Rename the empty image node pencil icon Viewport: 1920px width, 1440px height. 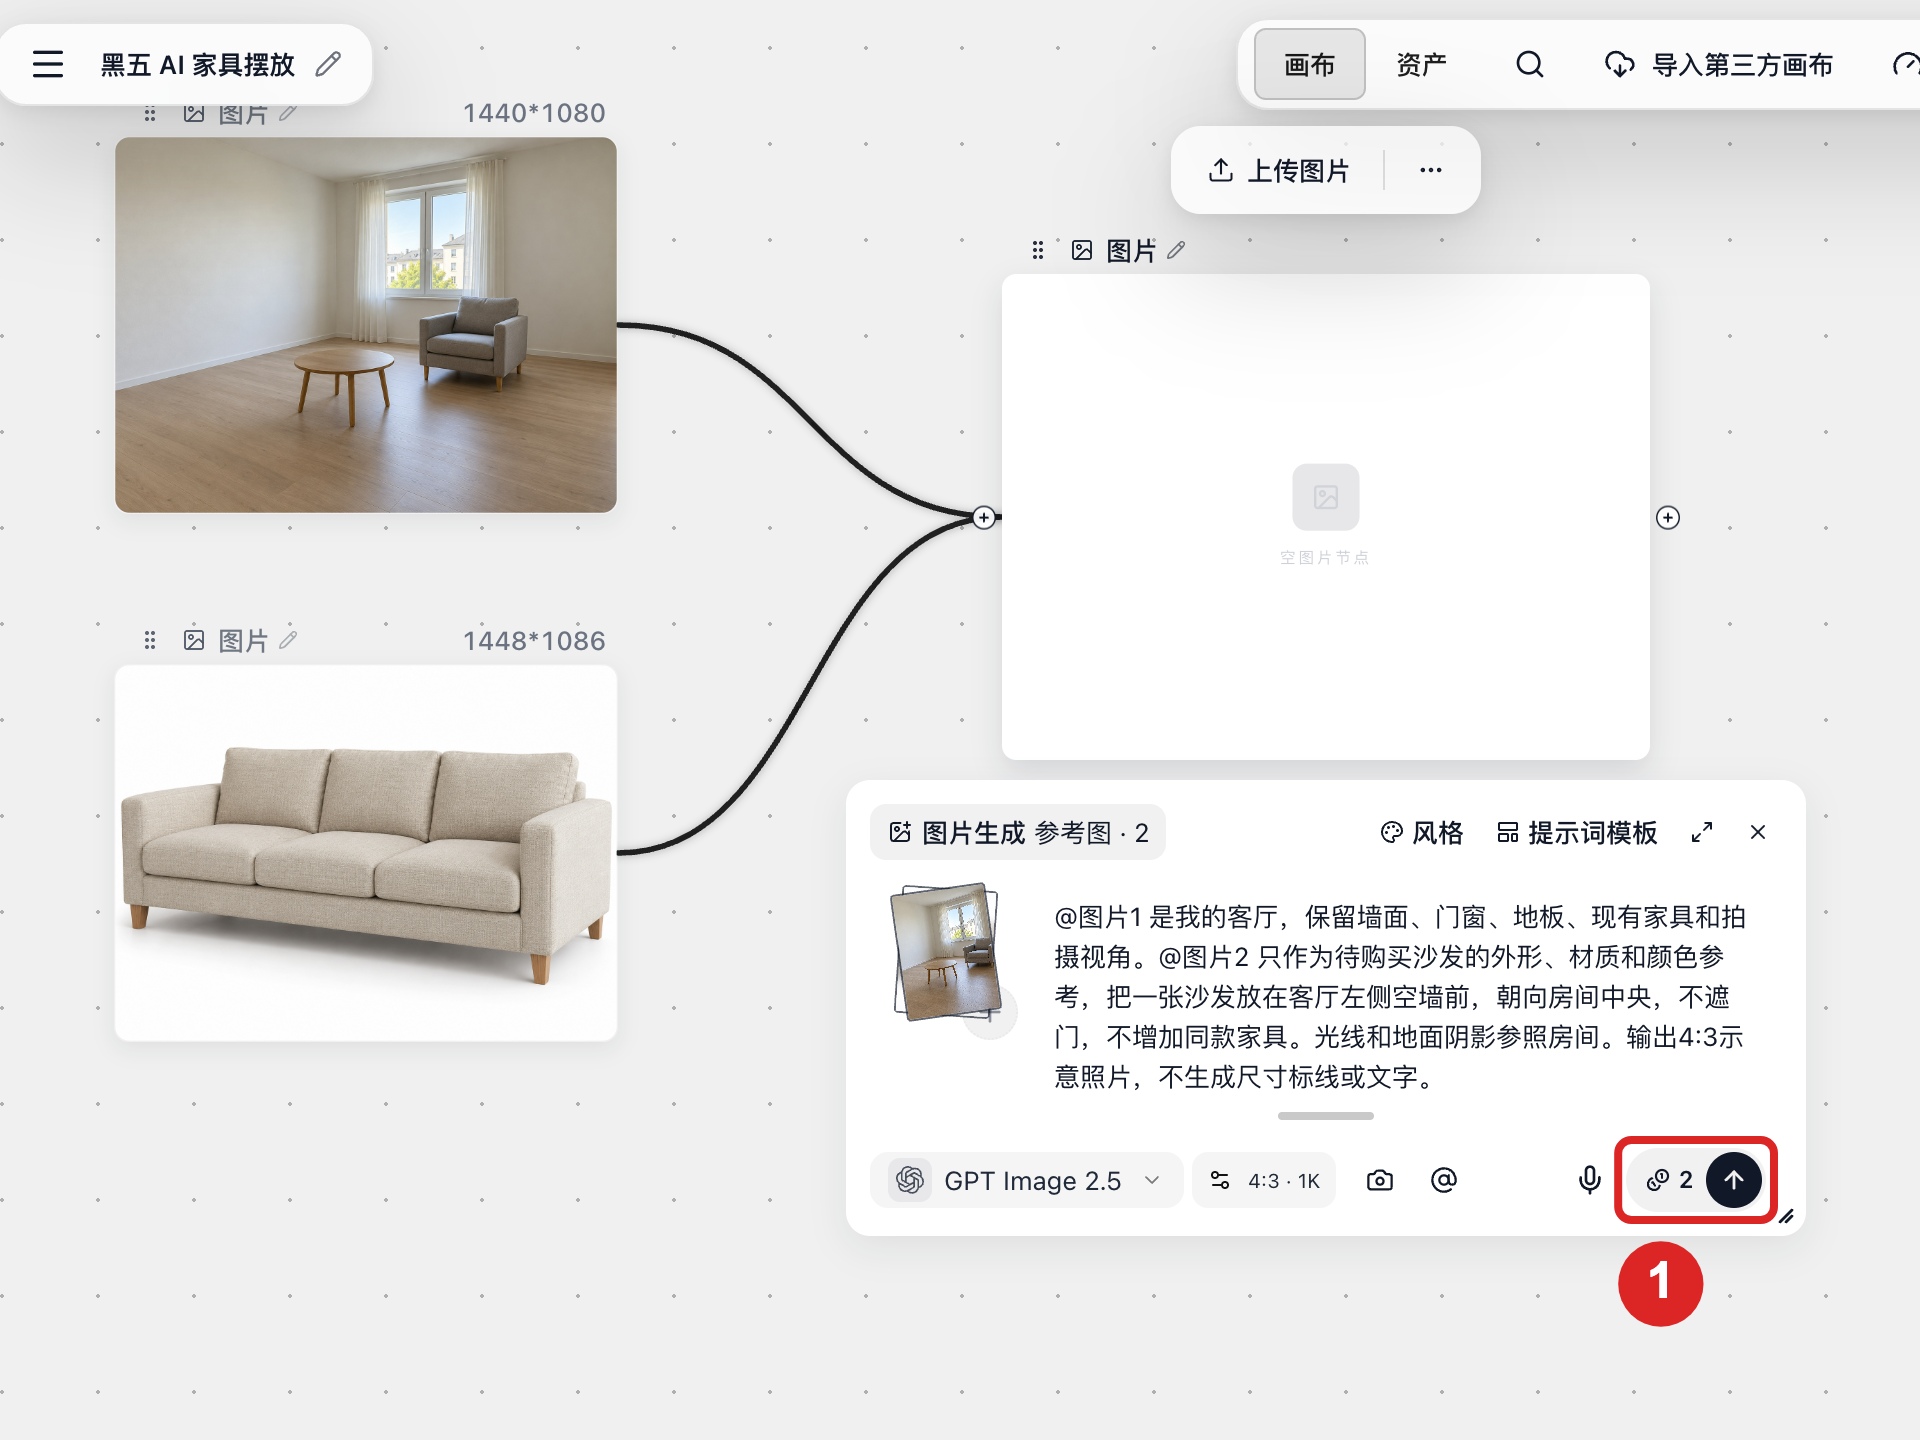(1176, 250)
